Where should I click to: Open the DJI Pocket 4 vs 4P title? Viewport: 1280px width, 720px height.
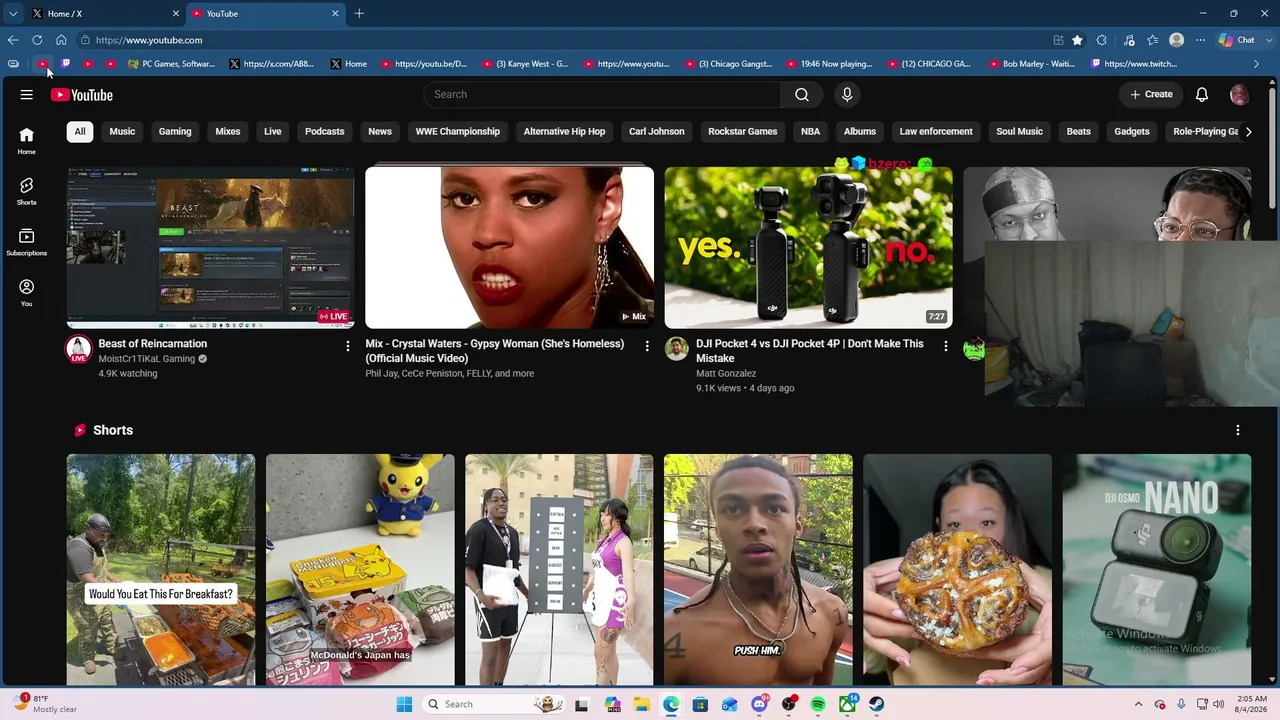(x=810, y=350)
